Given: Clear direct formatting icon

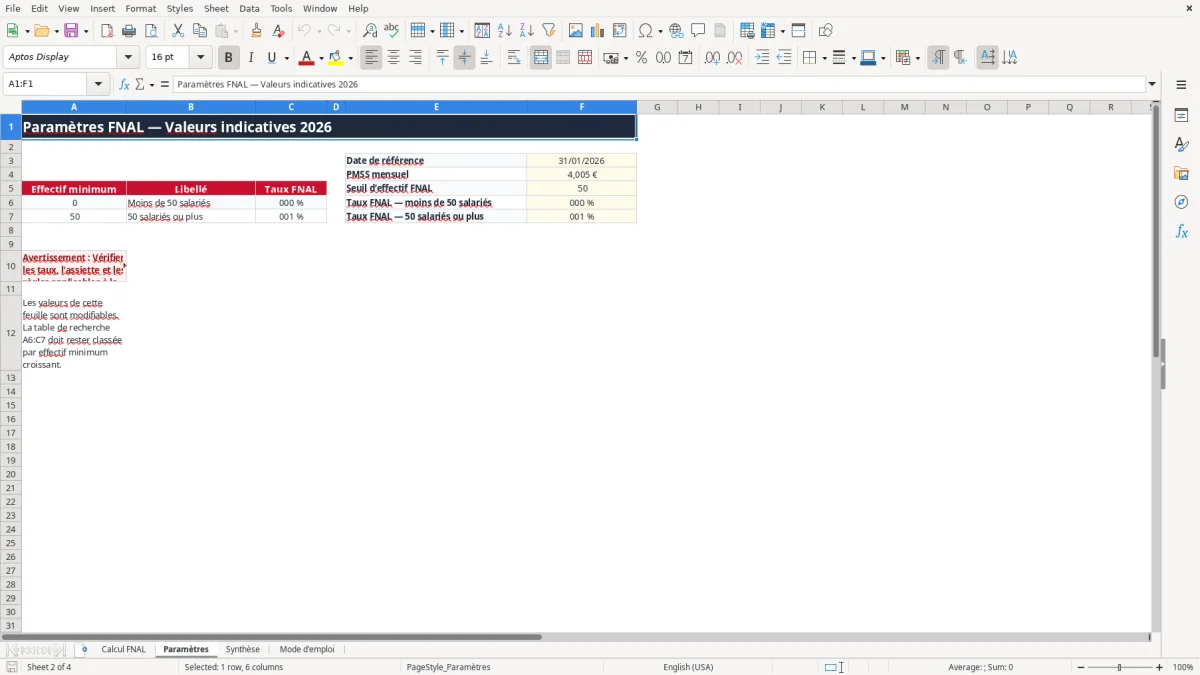Looking at the screenshot, I should pos(278,31).
